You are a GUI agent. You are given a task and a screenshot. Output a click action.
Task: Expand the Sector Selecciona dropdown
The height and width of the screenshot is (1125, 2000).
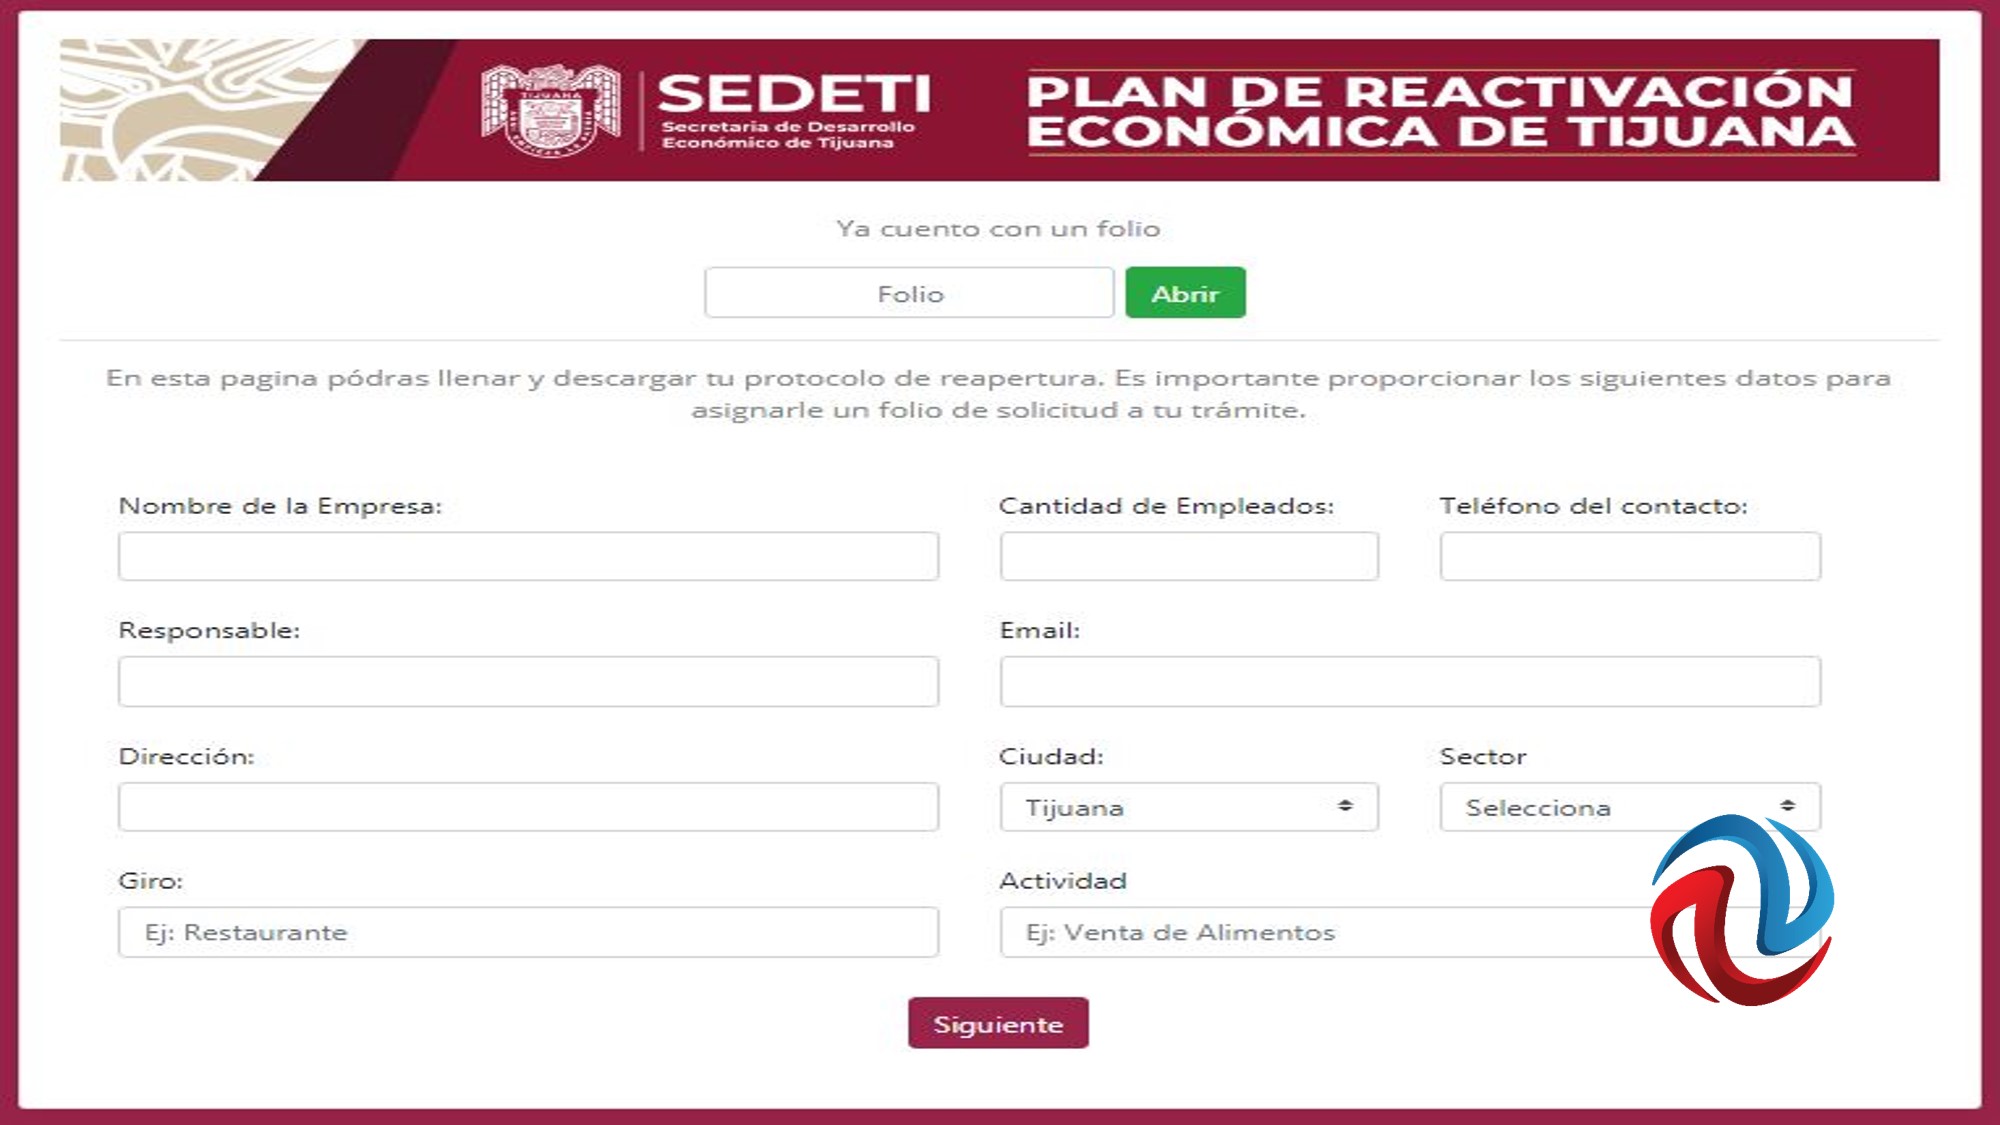[x=1629, y=807]
